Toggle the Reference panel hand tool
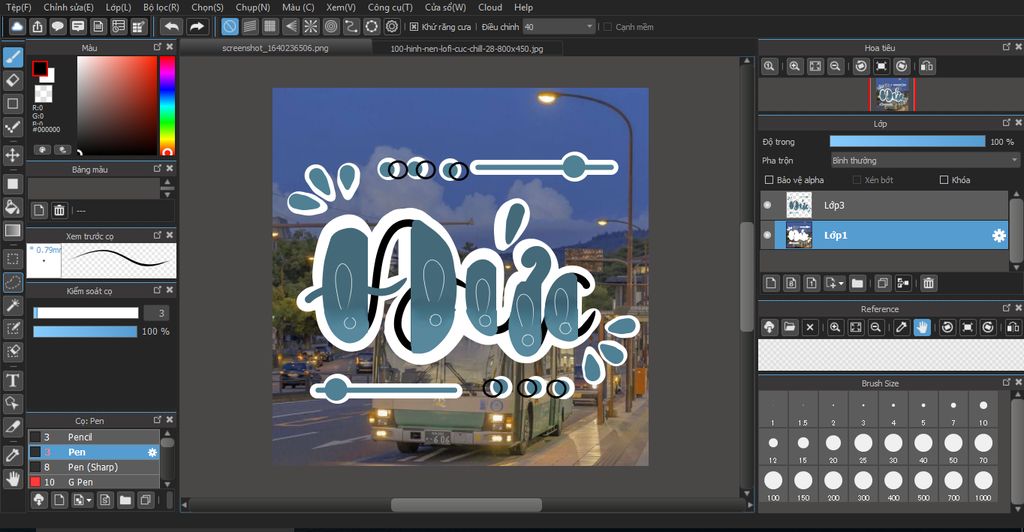 921,327
